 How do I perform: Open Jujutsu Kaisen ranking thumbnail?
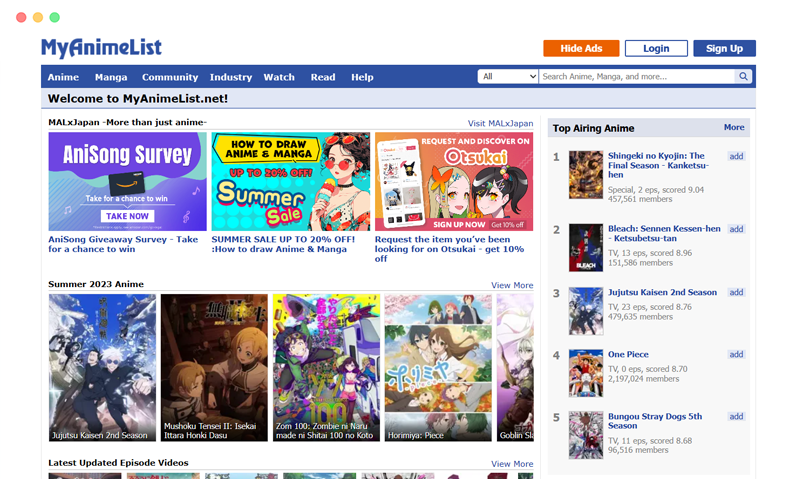point(586,311)
